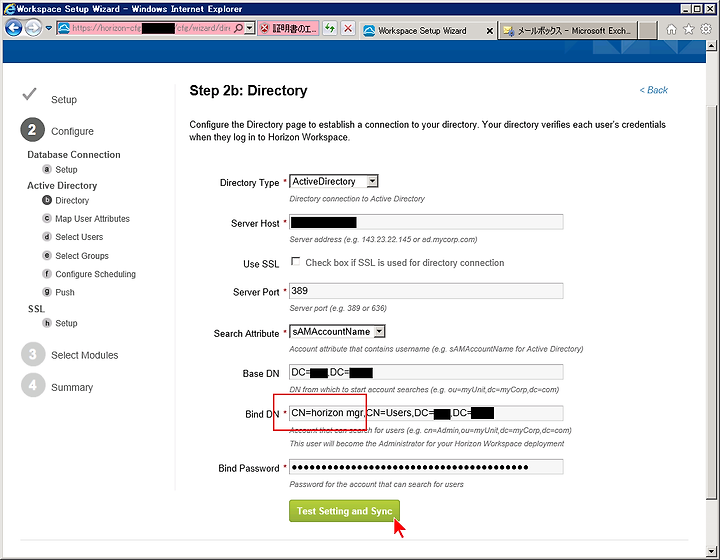Select the Select Groups sub-step
The width and height of the screenshot is (720, 560).
click(x=82, y=256)
